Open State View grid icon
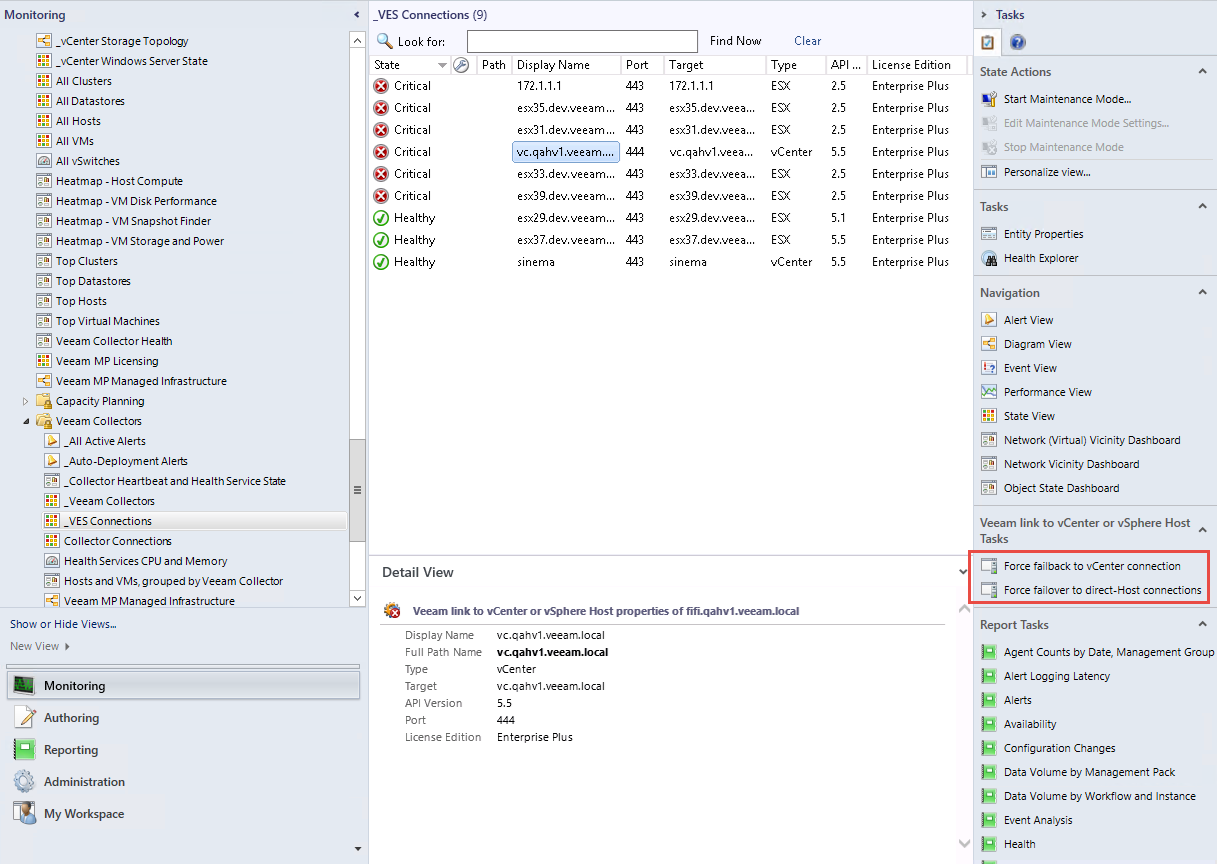The width and height of the screenshot is (1217, 864). [988, 416]
